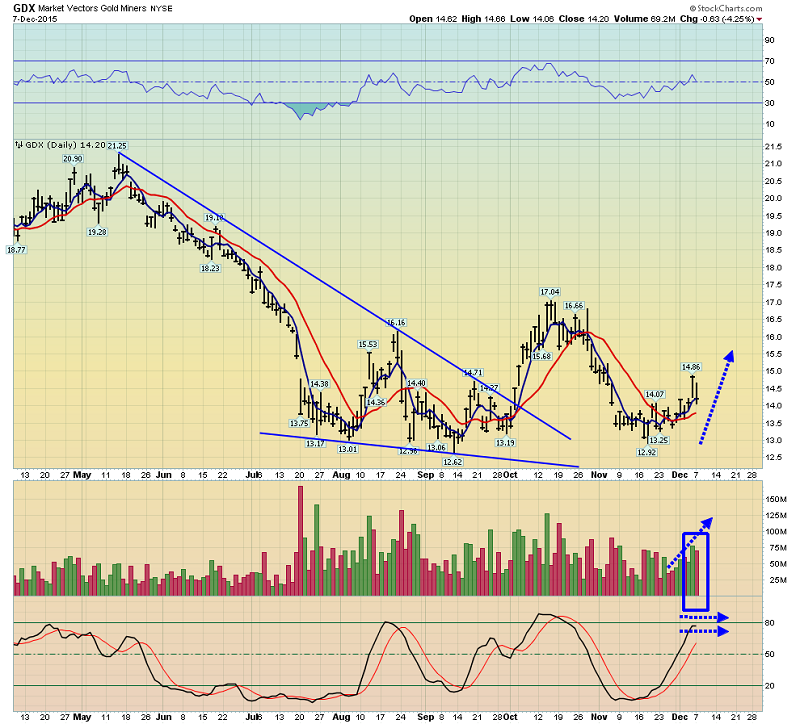Screen dimensions: 800x724
Task: Click the 70 level on the RSI axis
Action: (769, 61)
